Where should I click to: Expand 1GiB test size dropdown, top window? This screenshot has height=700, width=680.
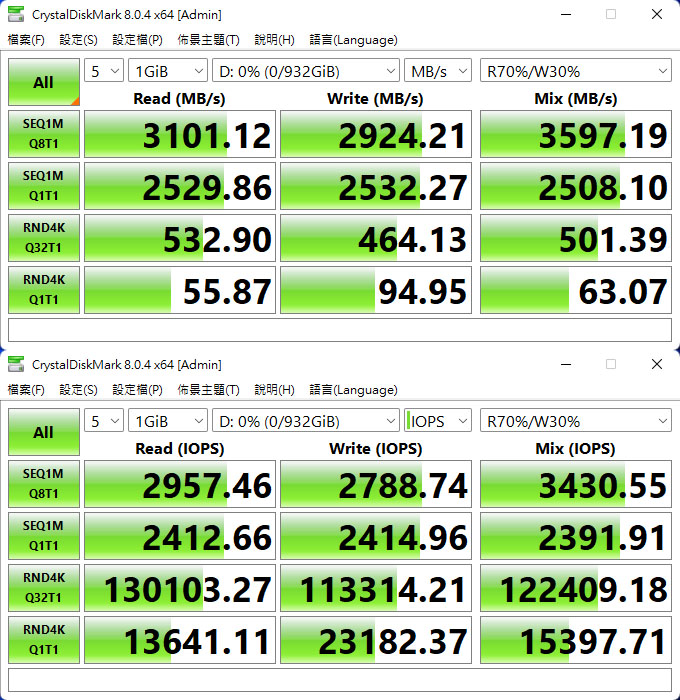click(168, 71)
